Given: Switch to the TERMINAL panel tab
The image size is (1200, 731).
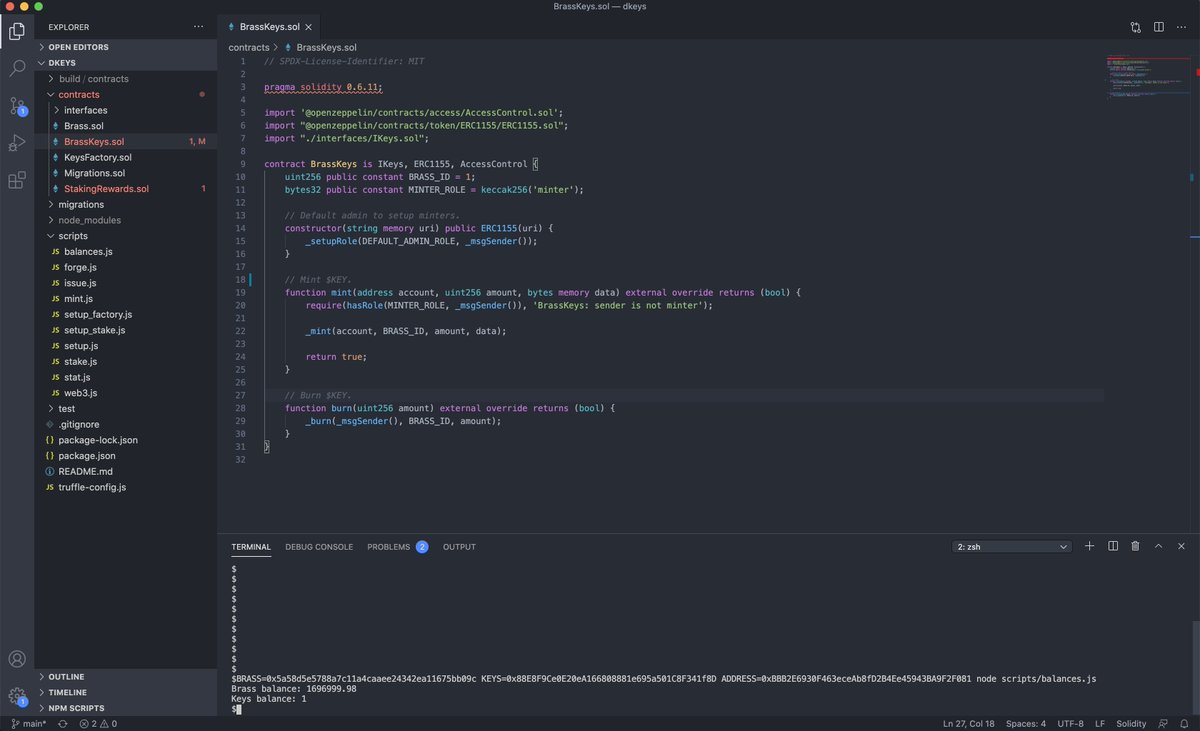Looking at the screenshot, I should (x=251, y=547).
